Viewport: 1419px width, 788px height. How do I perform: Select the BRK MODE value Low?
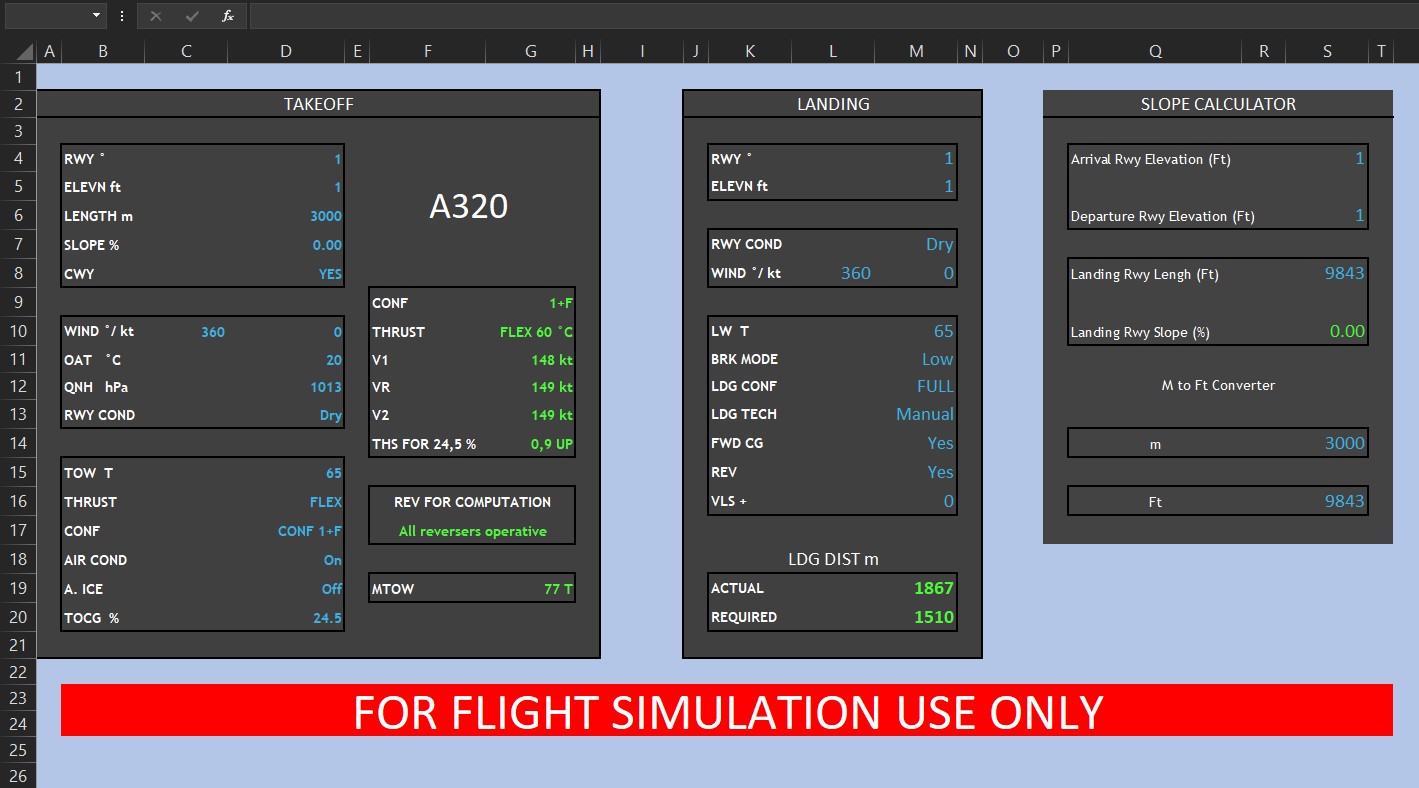938,359
